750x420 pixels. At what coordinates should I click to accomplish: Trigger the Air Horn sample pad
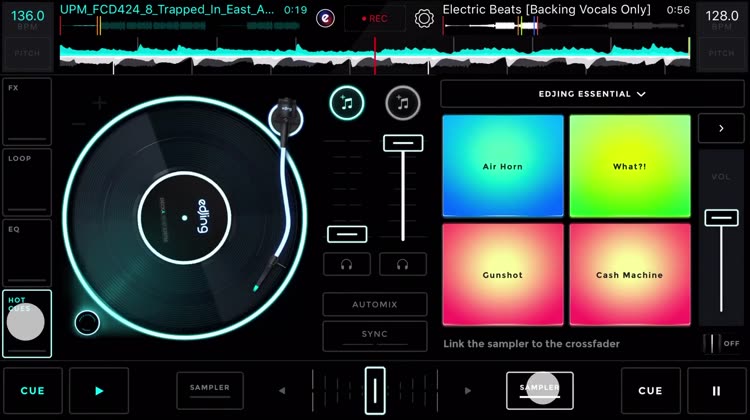(x=503, y=166)
